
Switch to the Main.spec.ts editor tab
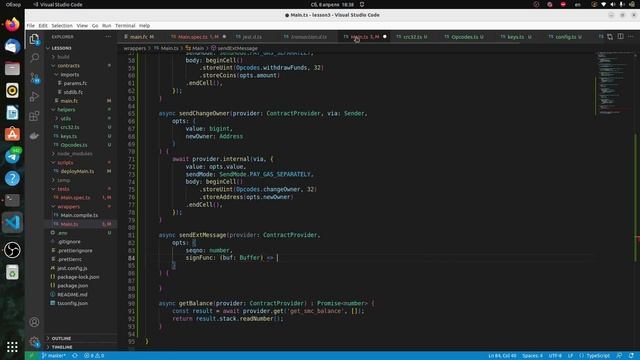tap(198, 37)
